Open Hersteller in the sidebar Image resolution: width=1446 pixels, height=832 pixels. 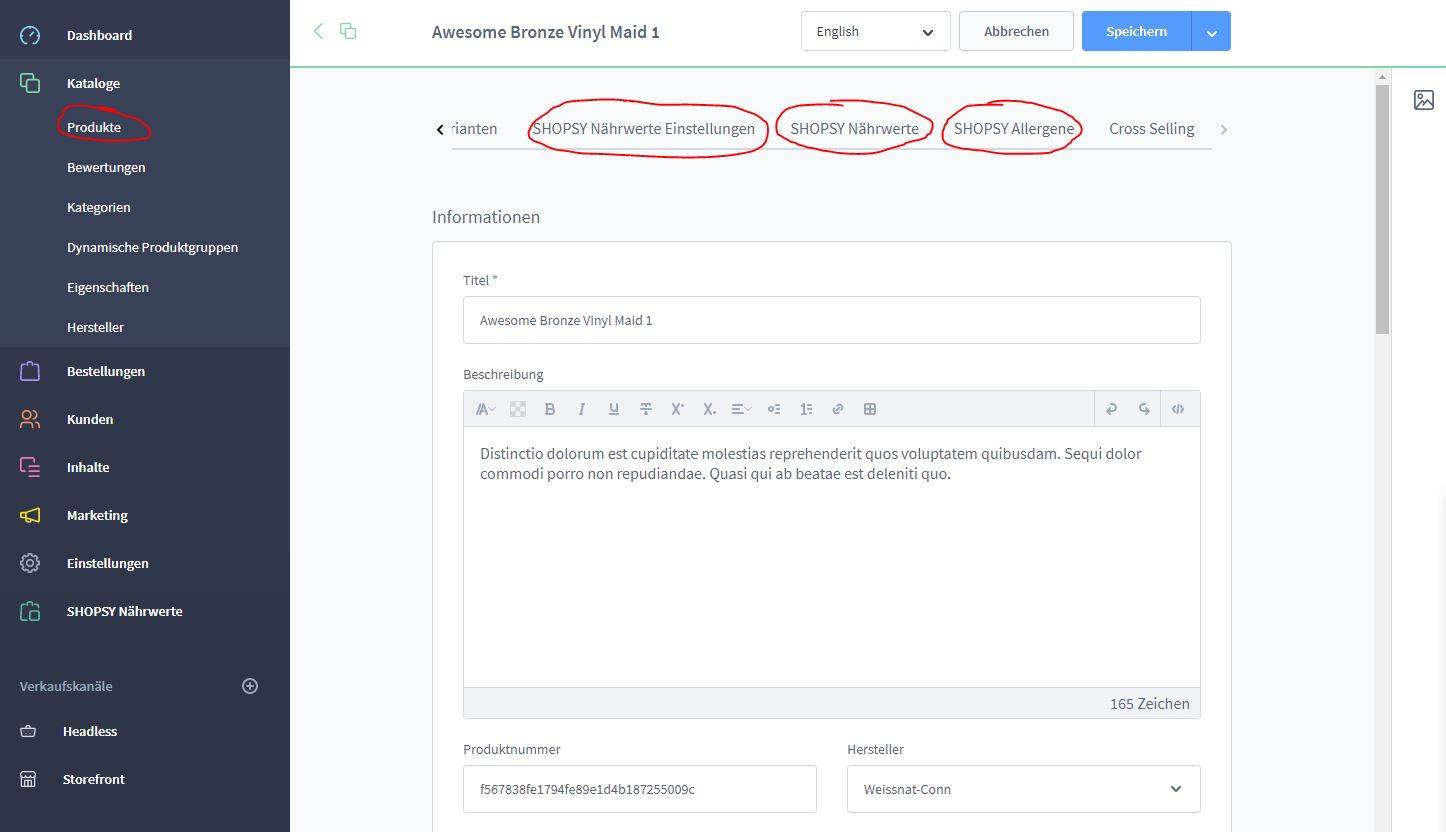[x=95, y=327]
